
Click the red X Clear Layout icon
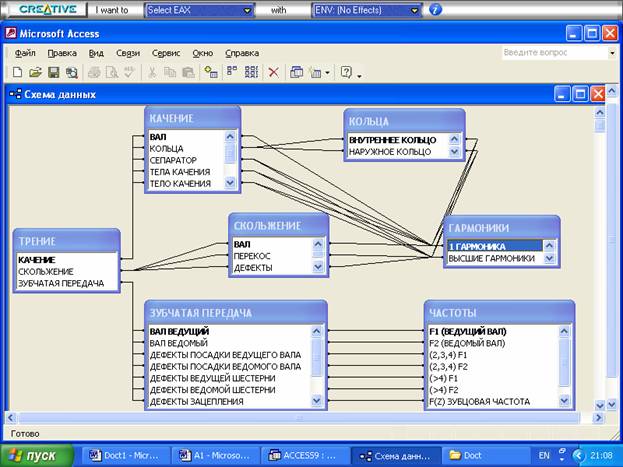[273, 72]
